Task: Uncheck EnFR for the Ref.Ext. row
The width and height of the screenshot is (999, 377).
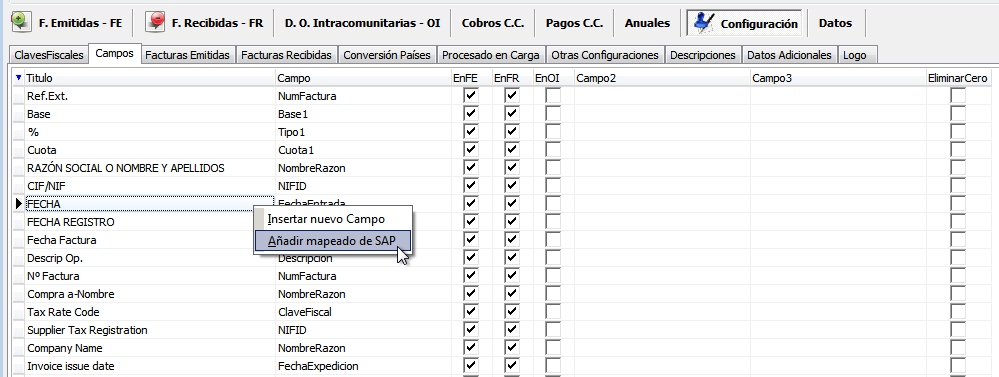Action: click(x=512, y=96)
